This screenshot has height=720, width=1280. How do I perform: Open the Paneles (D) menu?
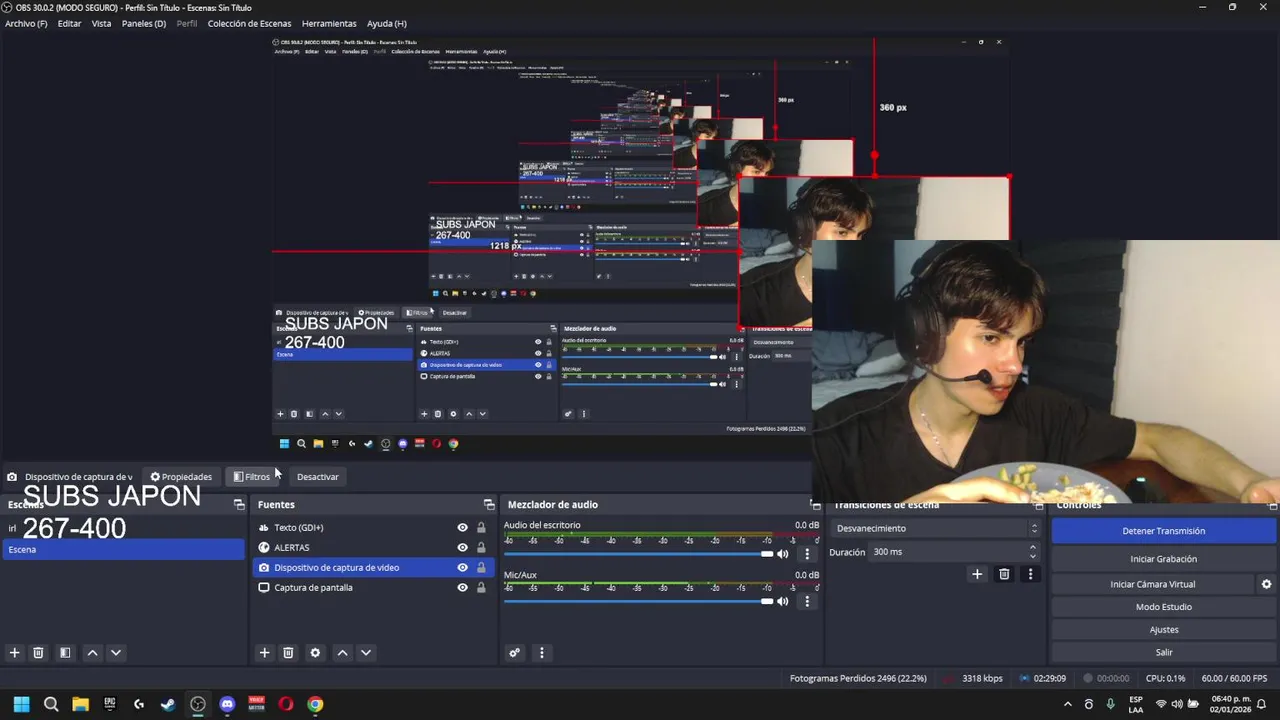coord(144,23)
